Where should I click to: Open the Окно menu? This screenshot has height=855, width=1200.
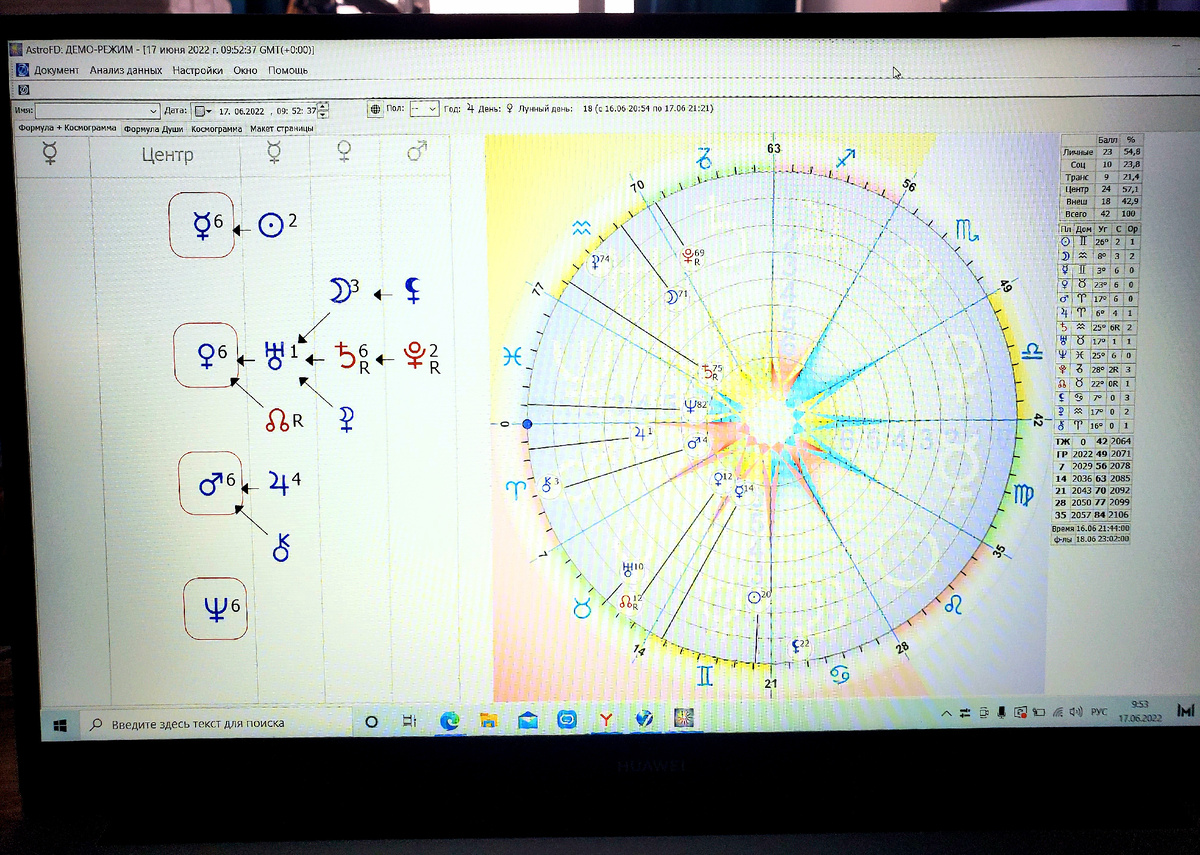point(245,70)
